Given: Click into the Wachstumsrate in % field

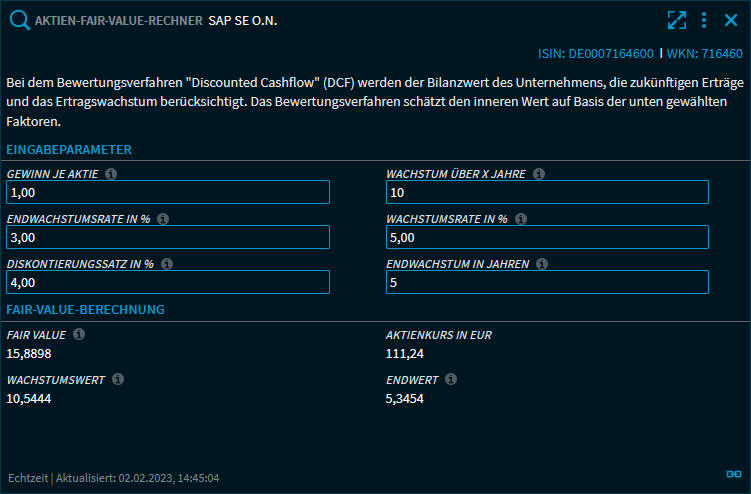Looking at the screenshot, I should pyautogui.click(x=547, y=237).
